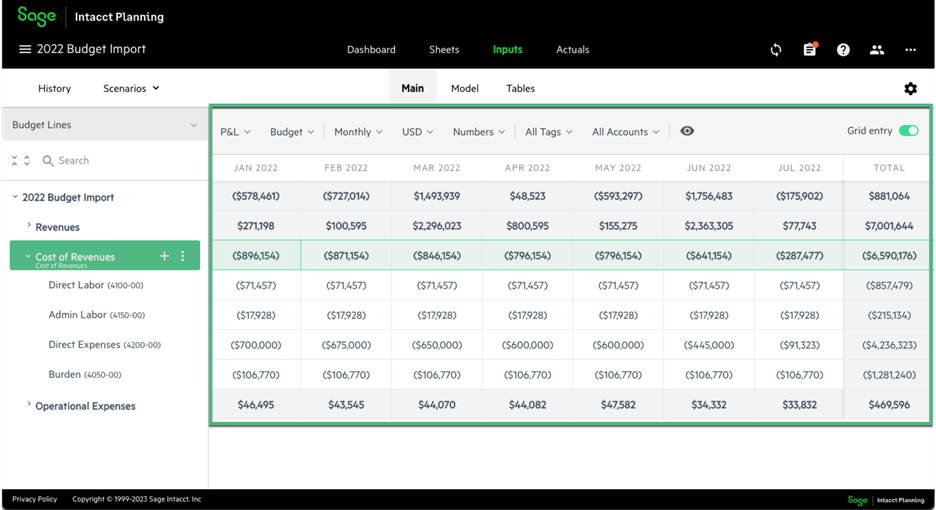Viewport: 936px width, 510px height.
Task: Open Cost of Revenues three-dot options
Action: point(183,256)
